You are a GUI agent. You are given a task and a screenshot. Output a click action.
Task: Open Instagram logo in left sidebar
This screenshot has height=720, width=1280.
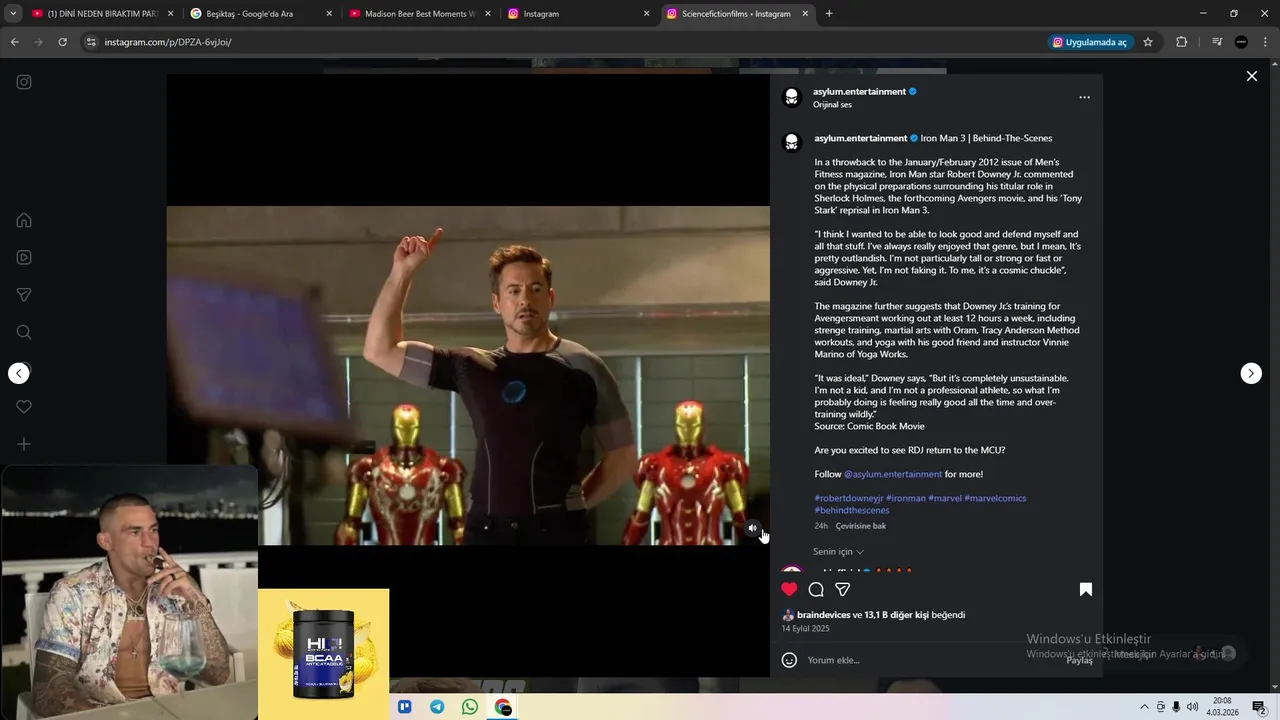pyautogui.click(x=24, y=82)
